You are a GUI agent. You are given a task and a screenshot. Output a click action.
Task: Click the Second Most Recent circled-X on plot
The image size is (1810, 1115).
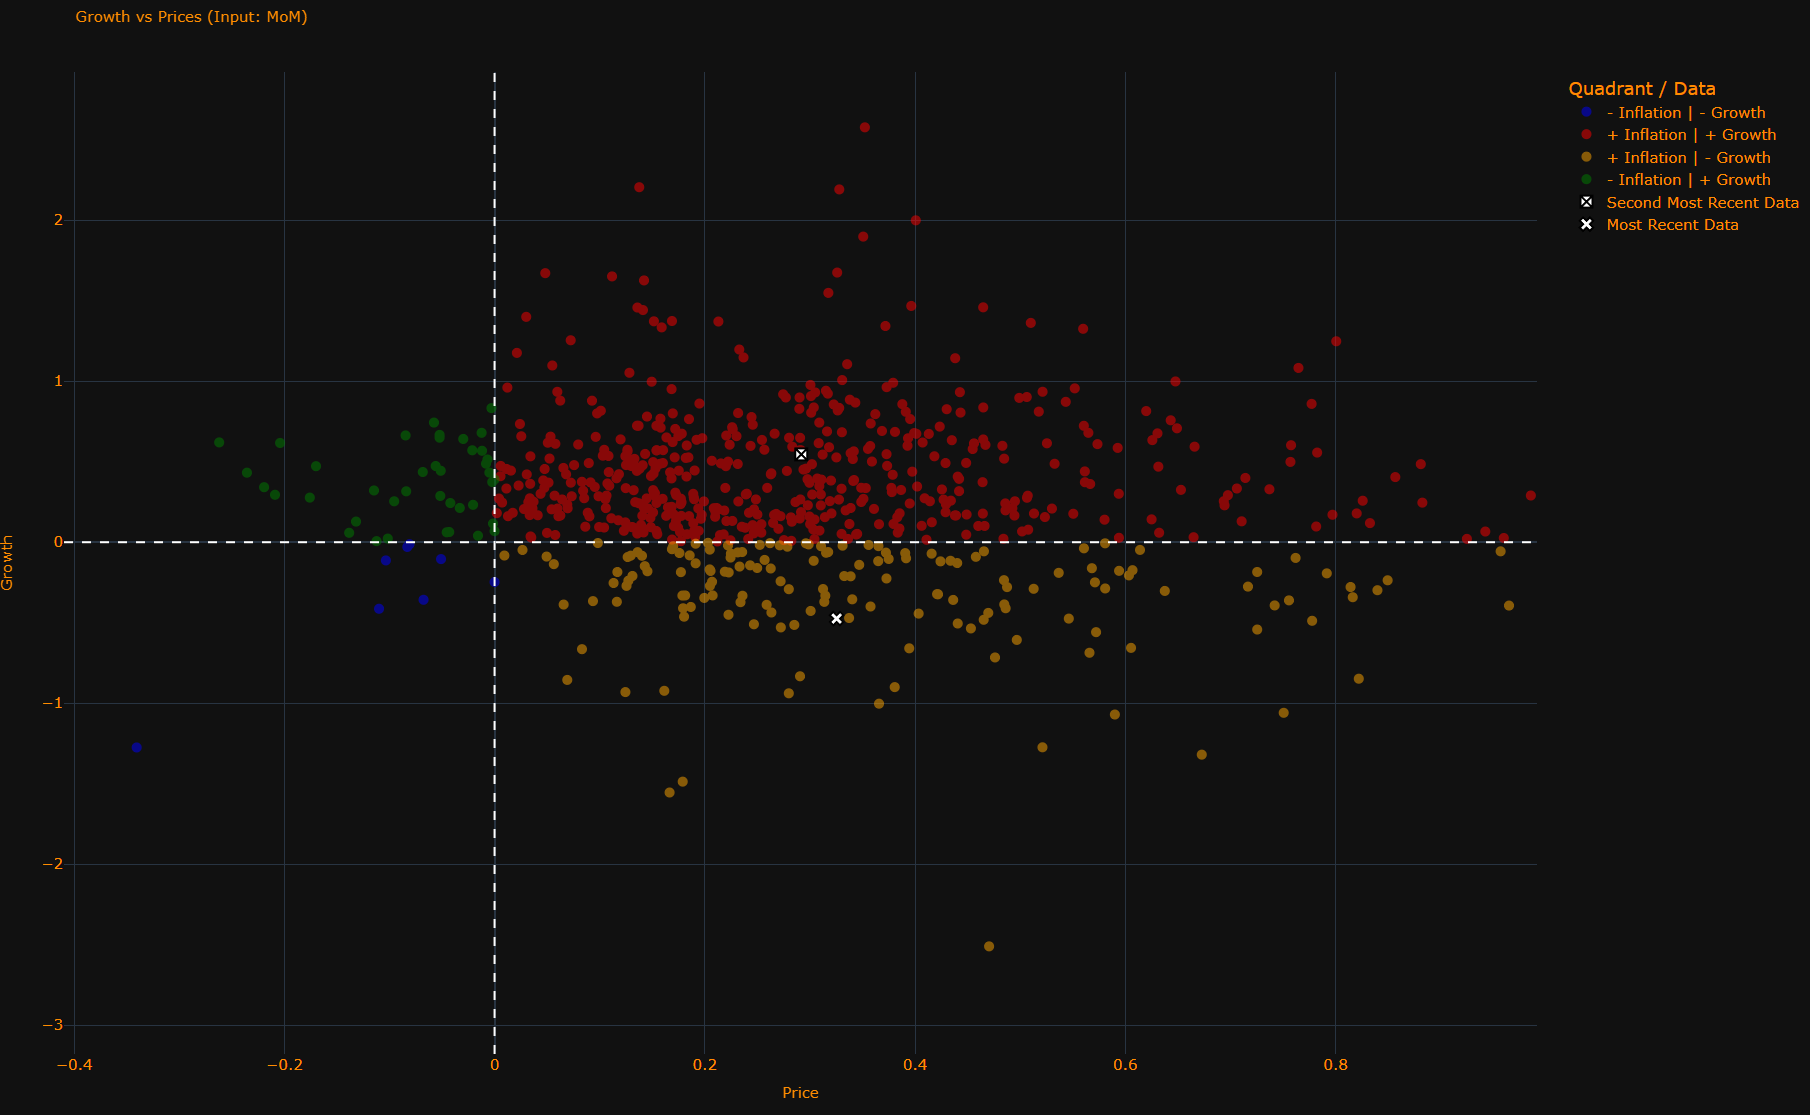click(x=801, y=455)
